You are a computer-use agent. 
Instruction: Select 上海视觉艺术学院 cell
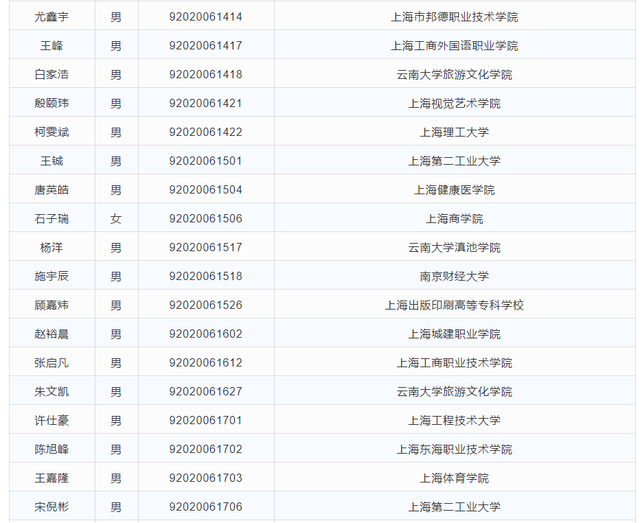(x=454, y=103)
